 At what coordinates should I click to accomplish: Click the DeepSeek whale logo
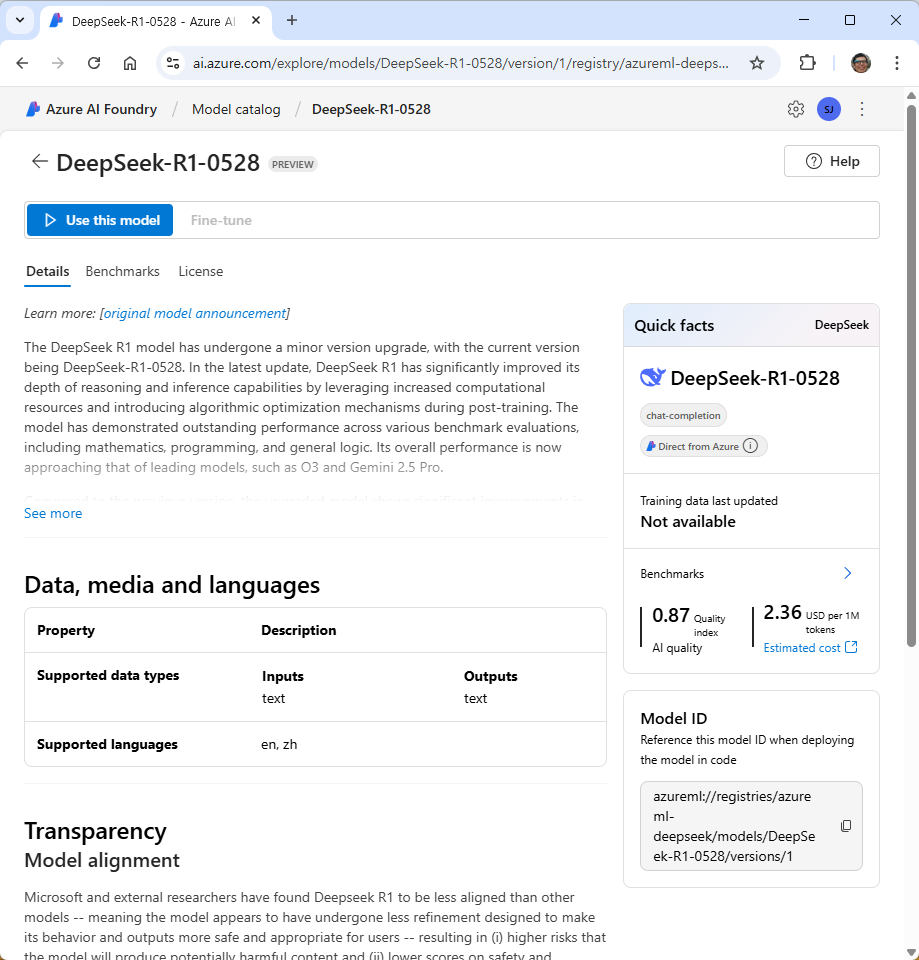[x=653, y=378]
